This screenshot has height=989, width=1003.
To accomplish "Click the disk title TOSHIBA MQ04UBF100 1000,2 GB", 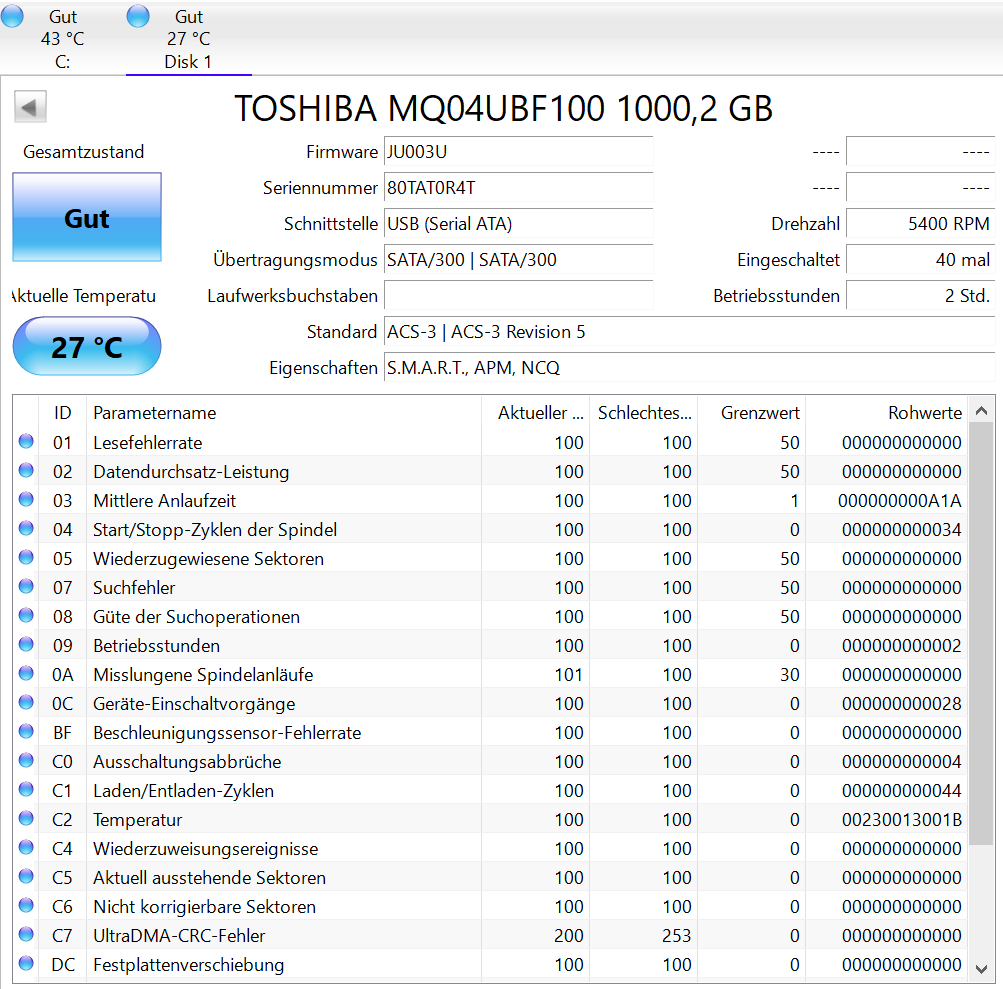I will pos(503,108).
